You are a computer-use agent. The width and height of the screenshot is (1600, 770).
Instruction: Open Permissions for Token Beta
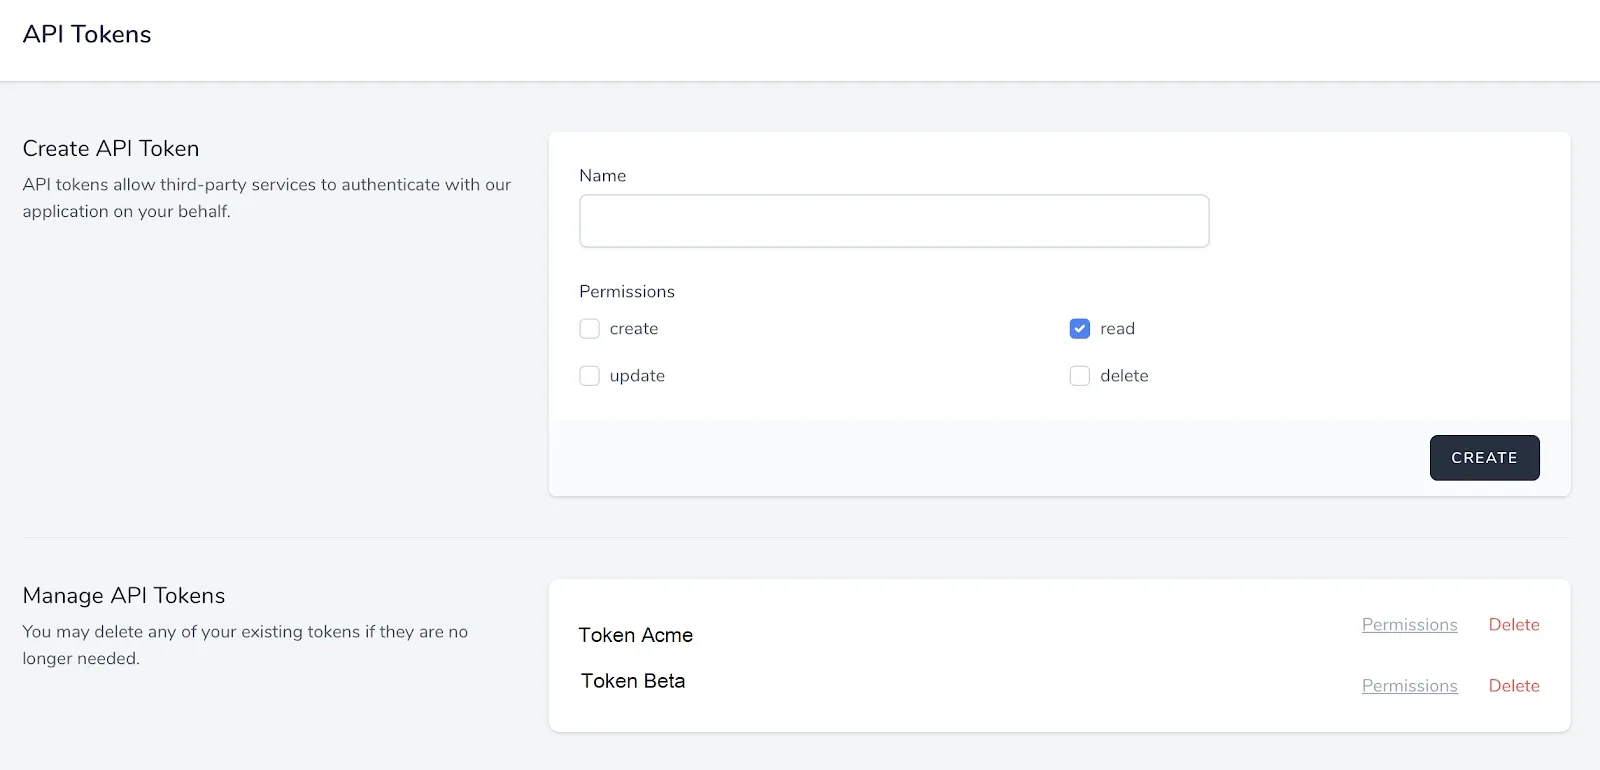(x=1409, y=686)
